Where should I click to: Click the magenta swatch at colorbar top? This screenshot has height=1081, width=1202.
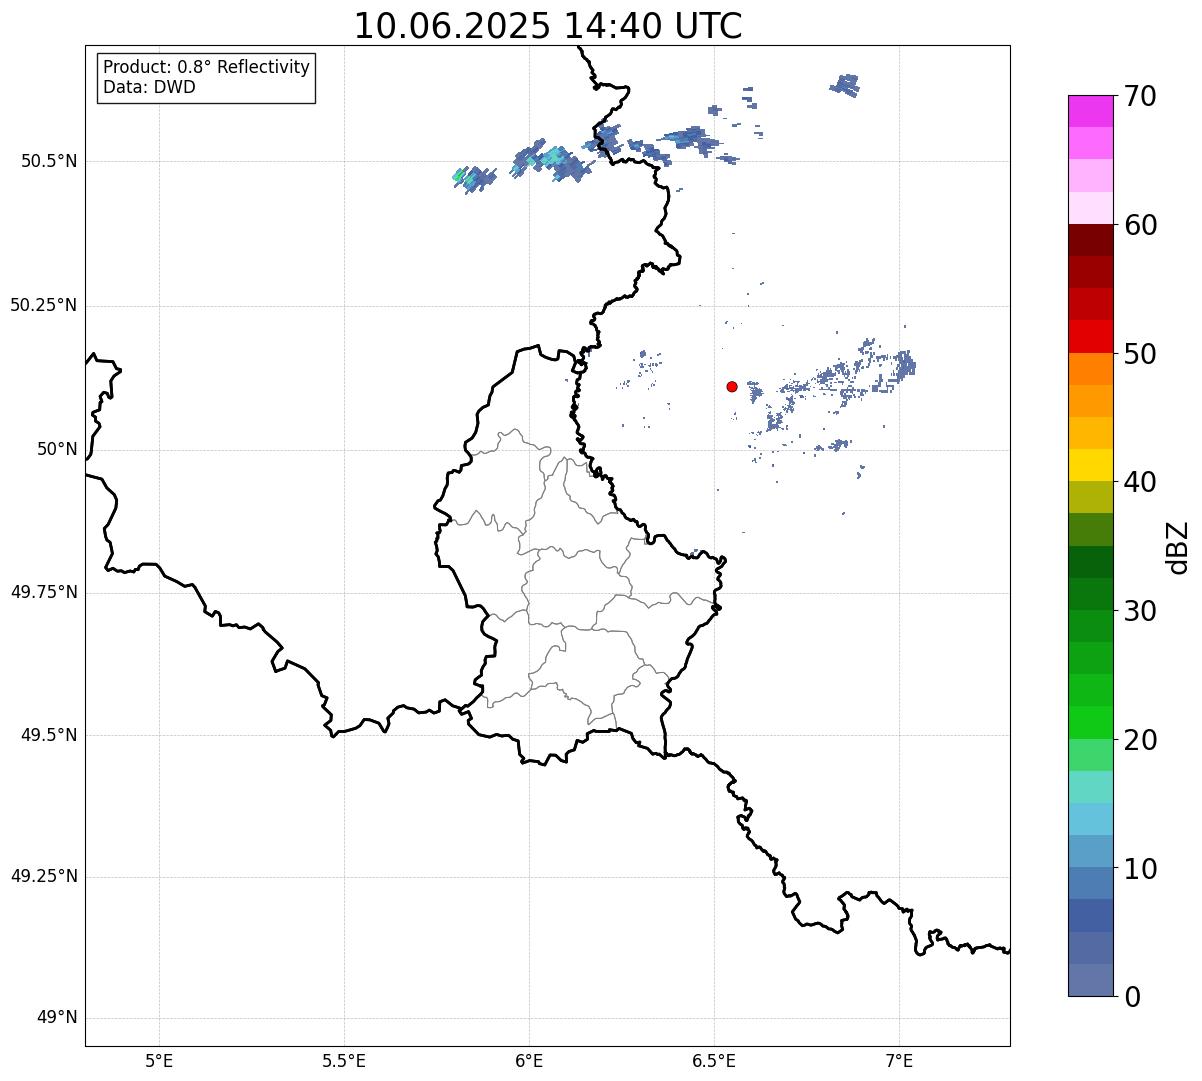point(1090,111)
